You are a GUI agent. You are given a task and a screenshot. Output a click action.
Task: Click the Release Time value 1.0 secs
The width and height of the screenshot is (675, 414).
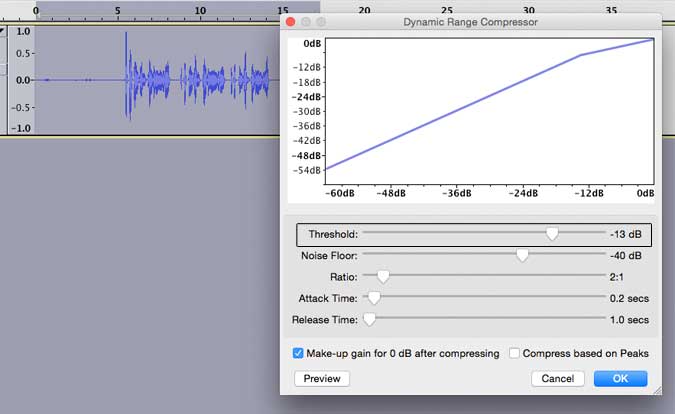point(629,320)
